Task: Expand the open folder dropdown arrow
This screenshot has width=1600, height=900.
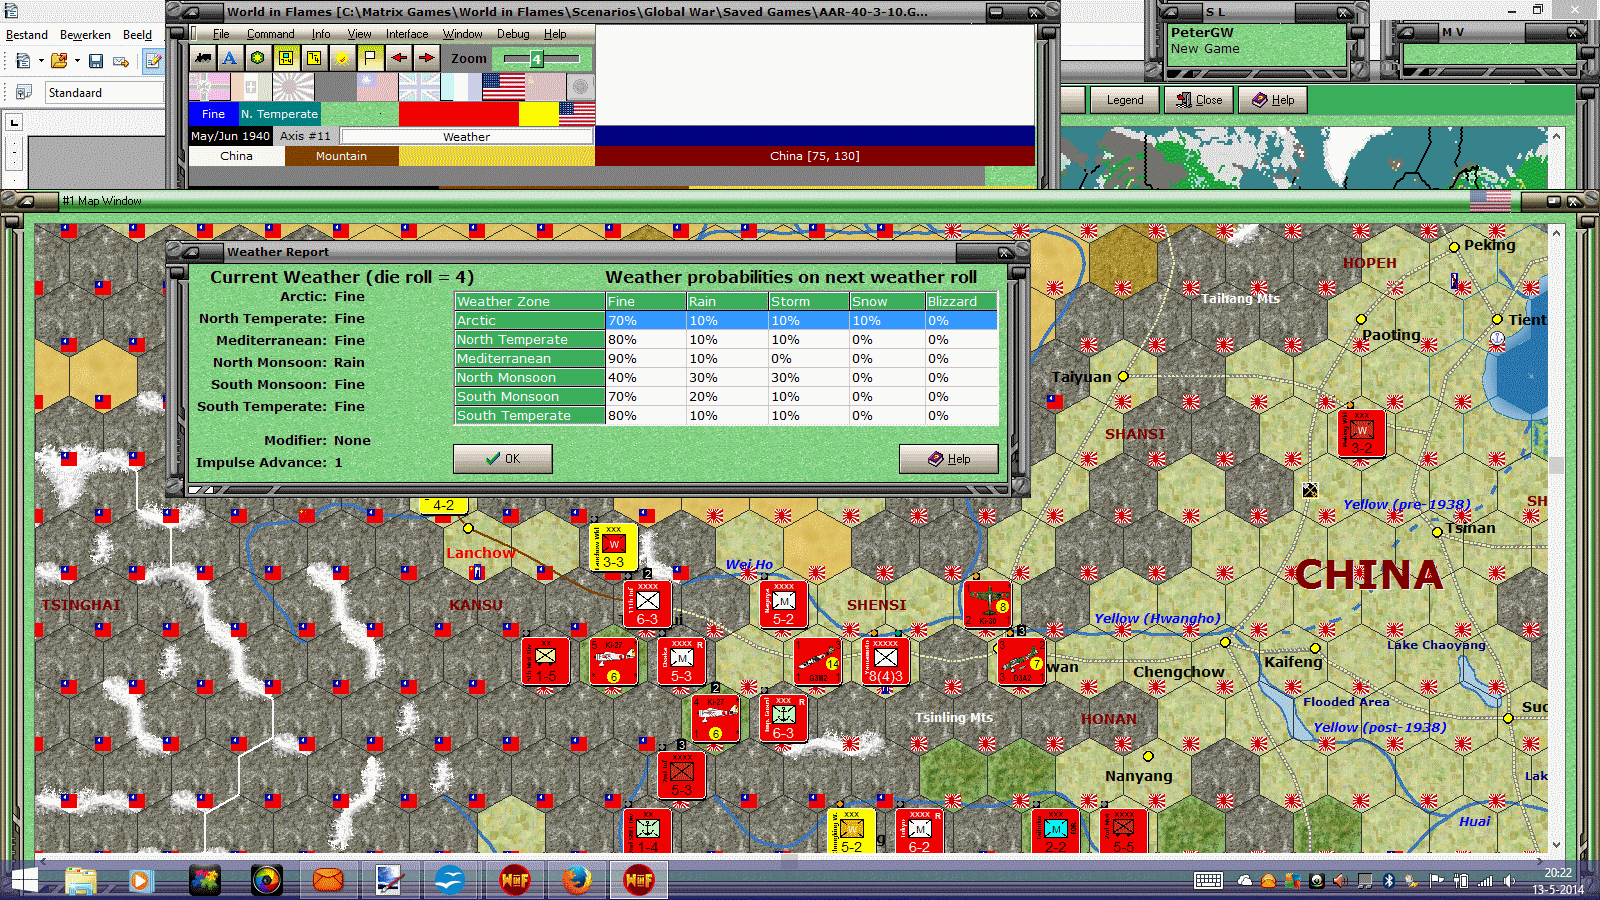Action: click(77, 61)
